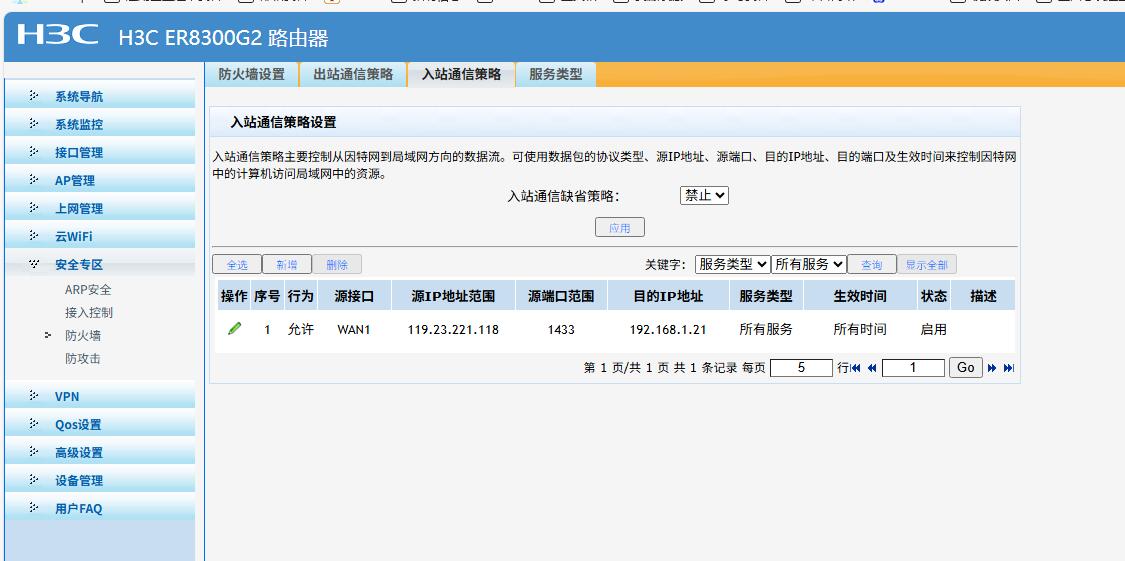Go to next page arrow icon
The height and width of the screenshot is (561, 1125).
(x=992, y=368)
